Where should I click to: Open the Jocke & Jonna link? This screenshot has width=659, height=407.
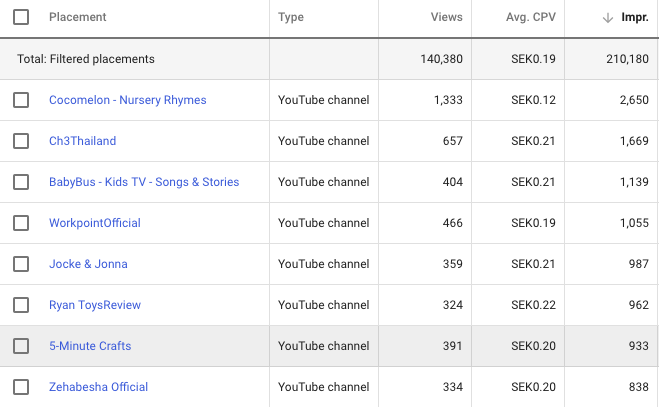coord(88,264)
